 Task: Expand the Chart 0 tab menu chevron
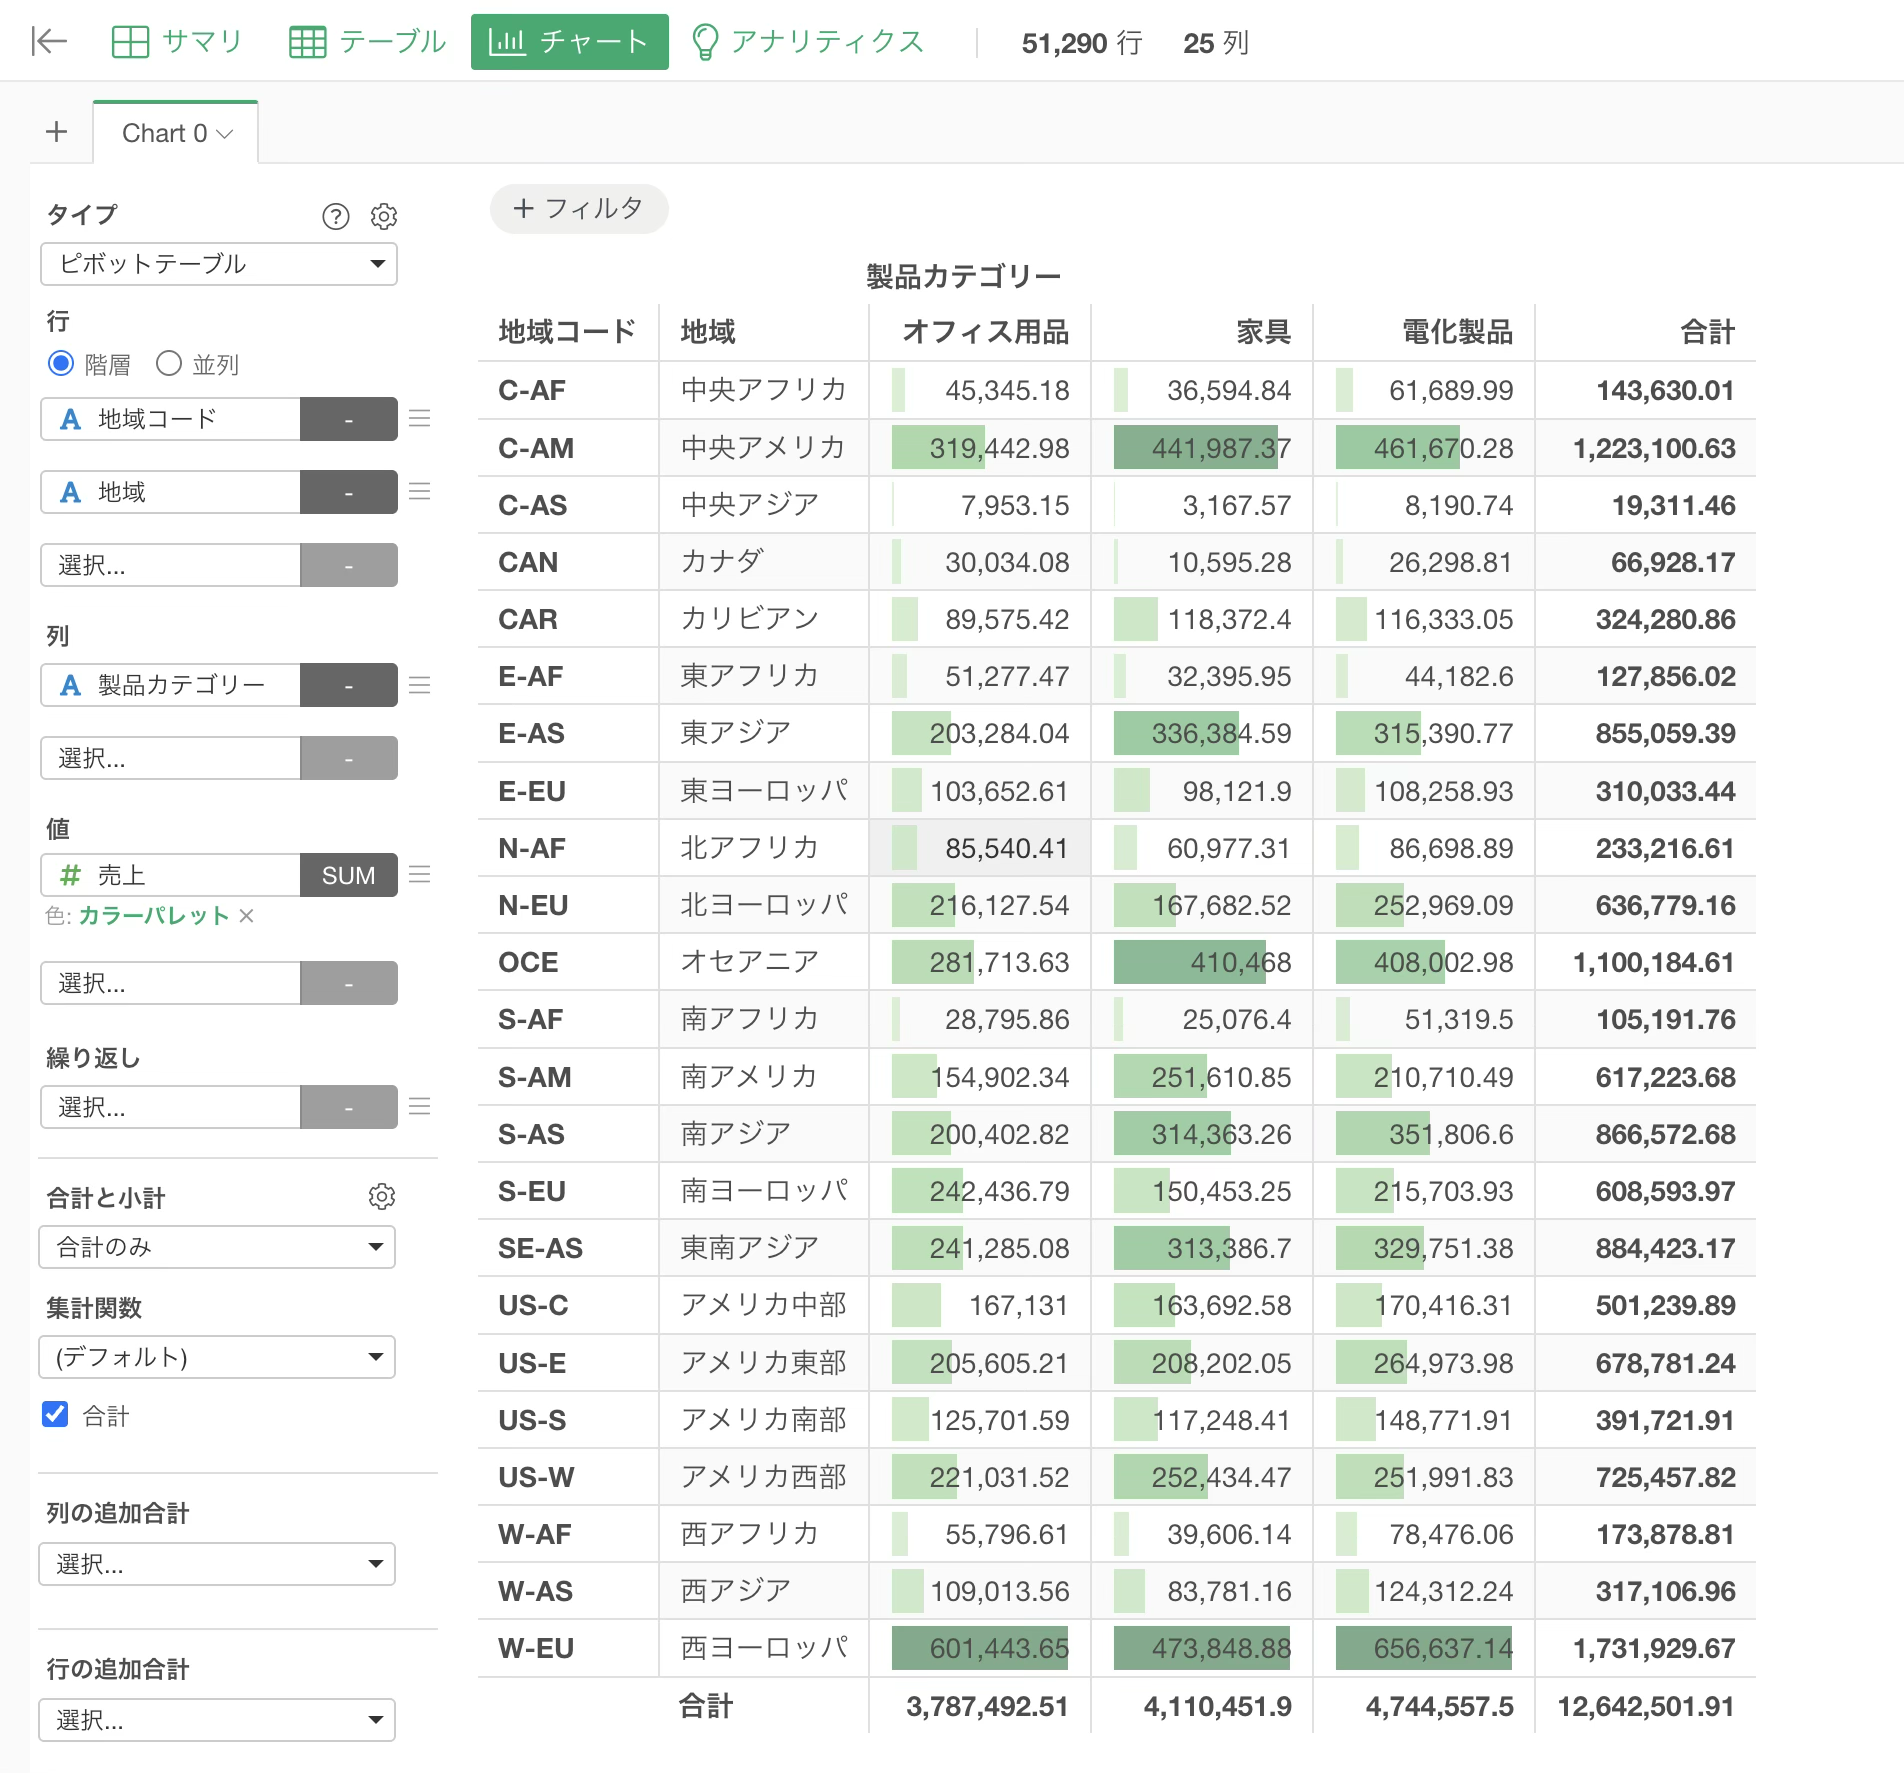(x=225, y=134)
